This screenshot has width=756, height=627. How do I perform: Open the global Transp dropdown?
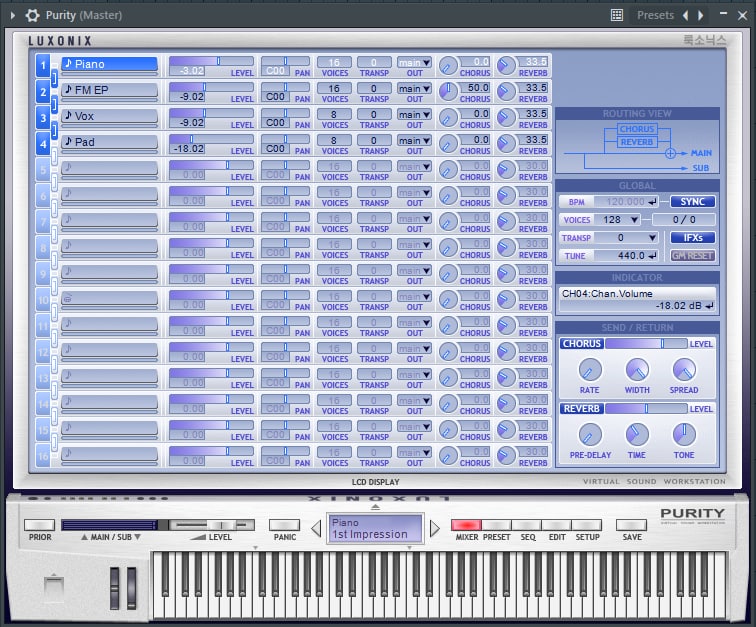tap(626, 238)
